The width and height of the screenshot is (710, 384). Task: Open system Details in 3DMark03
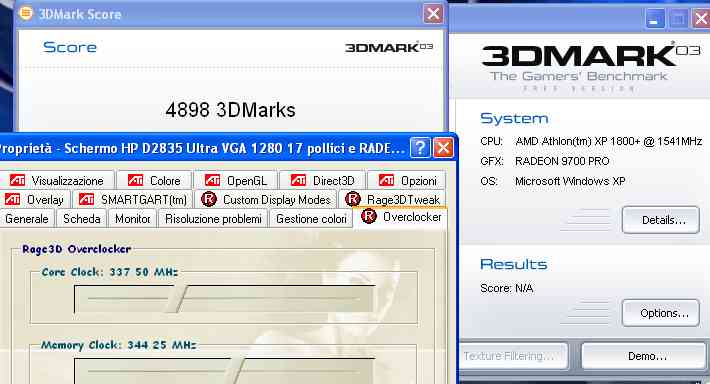pyautogui.click(x=661, y=220)
